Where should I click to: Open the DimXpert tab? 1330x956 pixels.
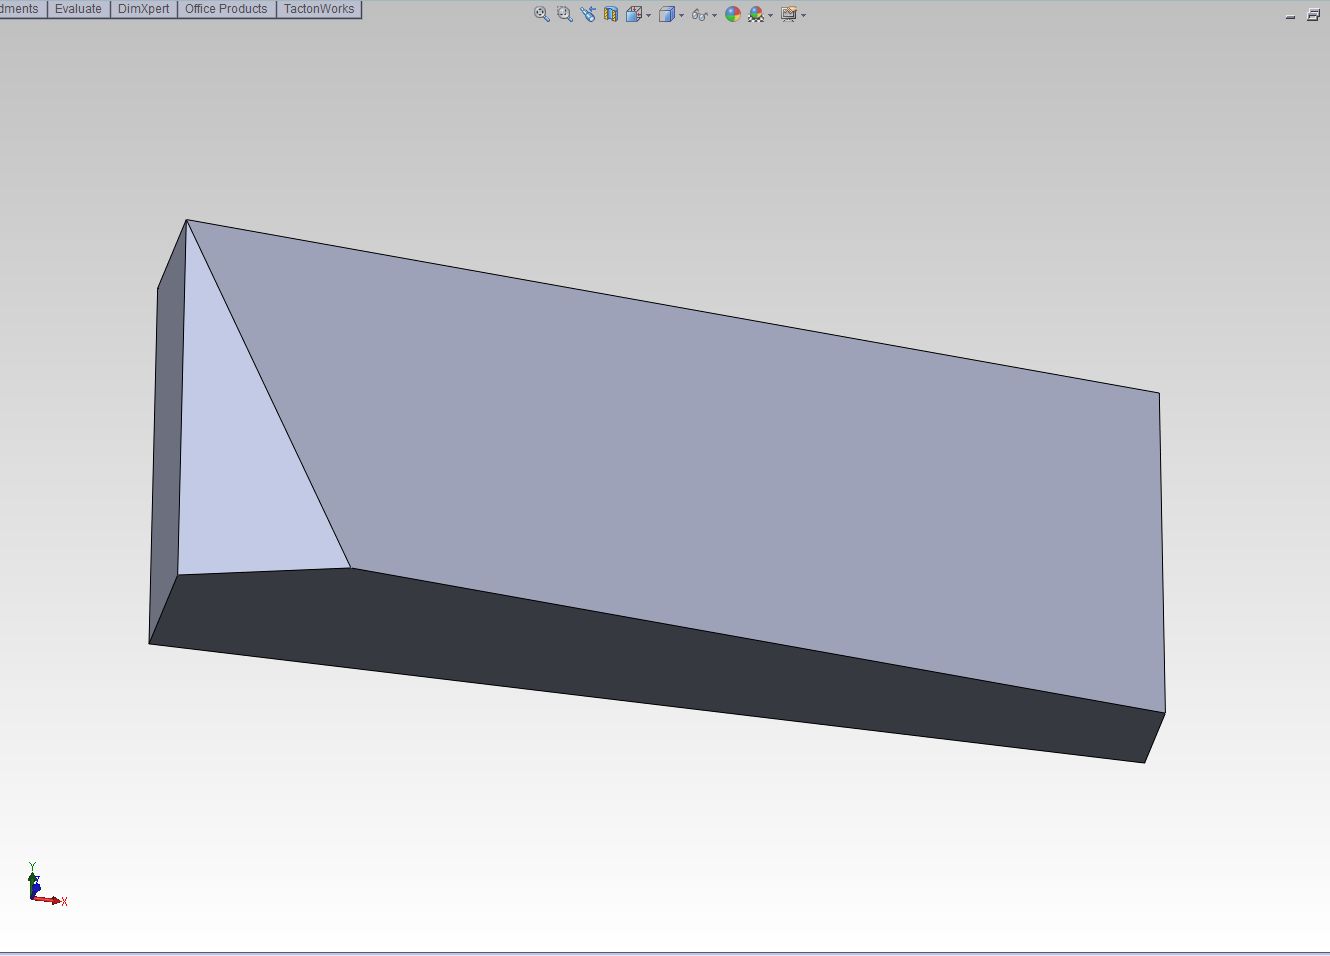pyautogui.click(x=143, y=9)
